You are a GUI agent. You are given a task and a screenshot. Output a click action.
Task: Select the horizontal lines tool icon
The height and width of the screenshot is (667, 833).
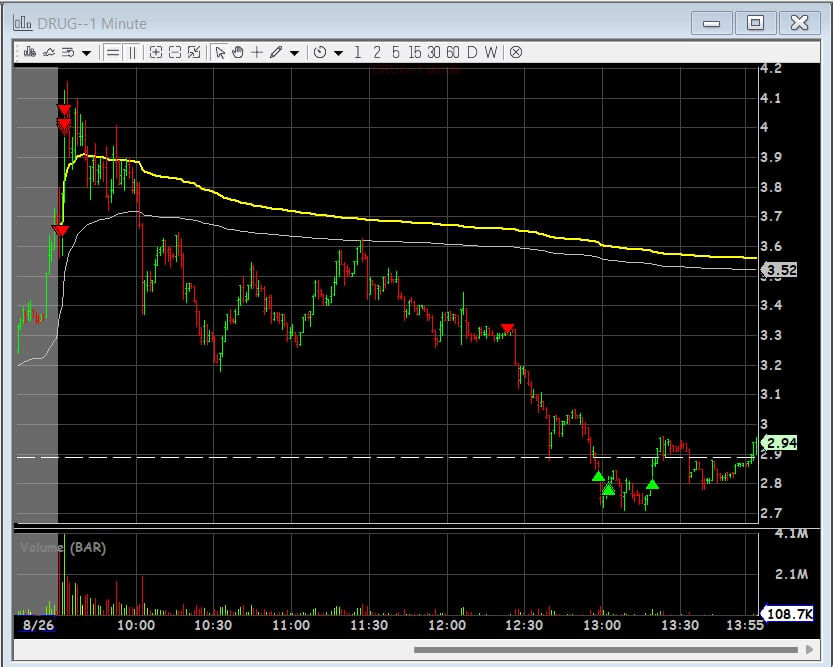(x=113, y=52)
